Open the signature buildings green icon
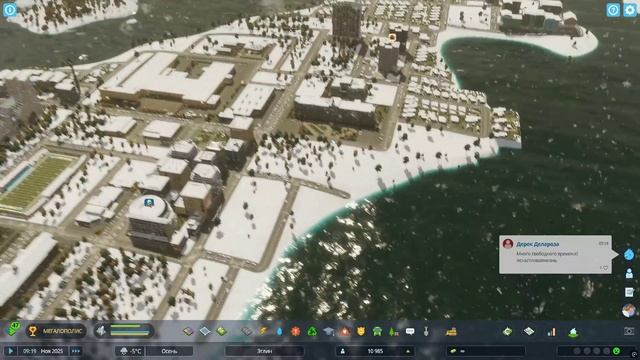This screenshot has width=640, height=360. [x=221, y=331]
